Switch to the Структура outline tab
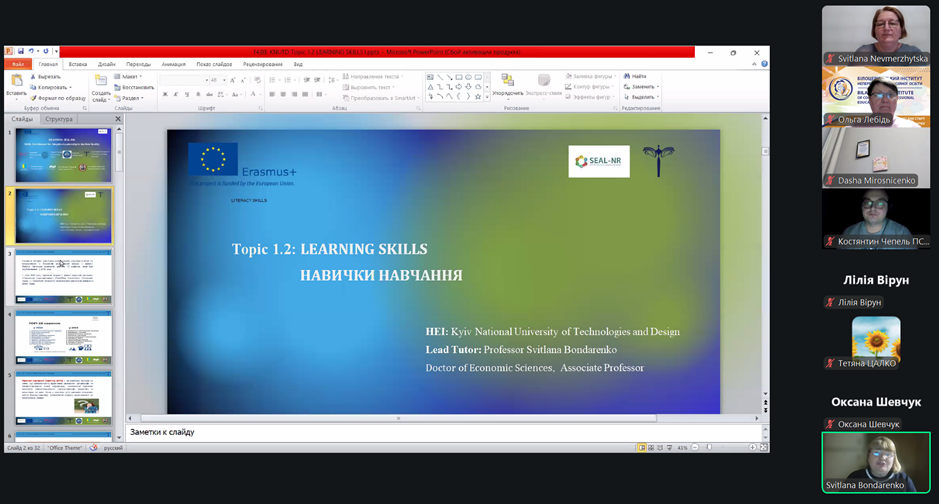The width and height of the screenshot is (939, 504). 58,119
